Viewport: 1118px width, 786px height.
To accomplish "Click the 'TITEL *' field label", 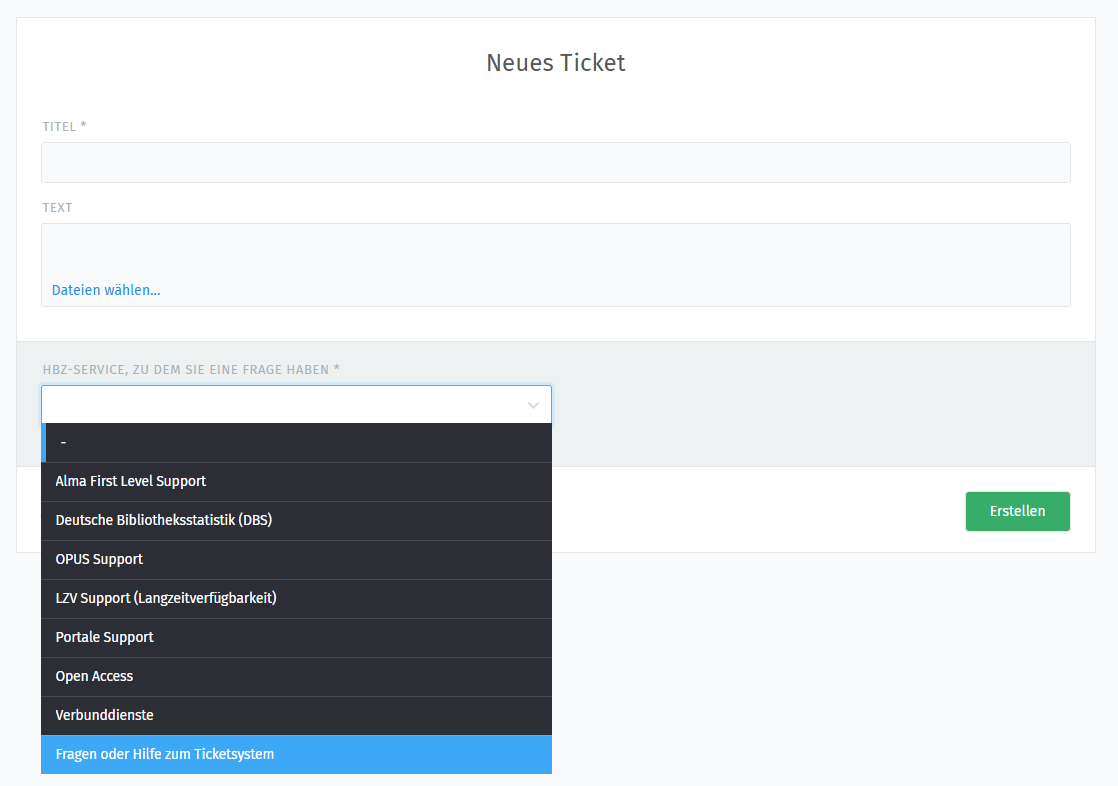I will pyautogui.click(x=64, y=127).
